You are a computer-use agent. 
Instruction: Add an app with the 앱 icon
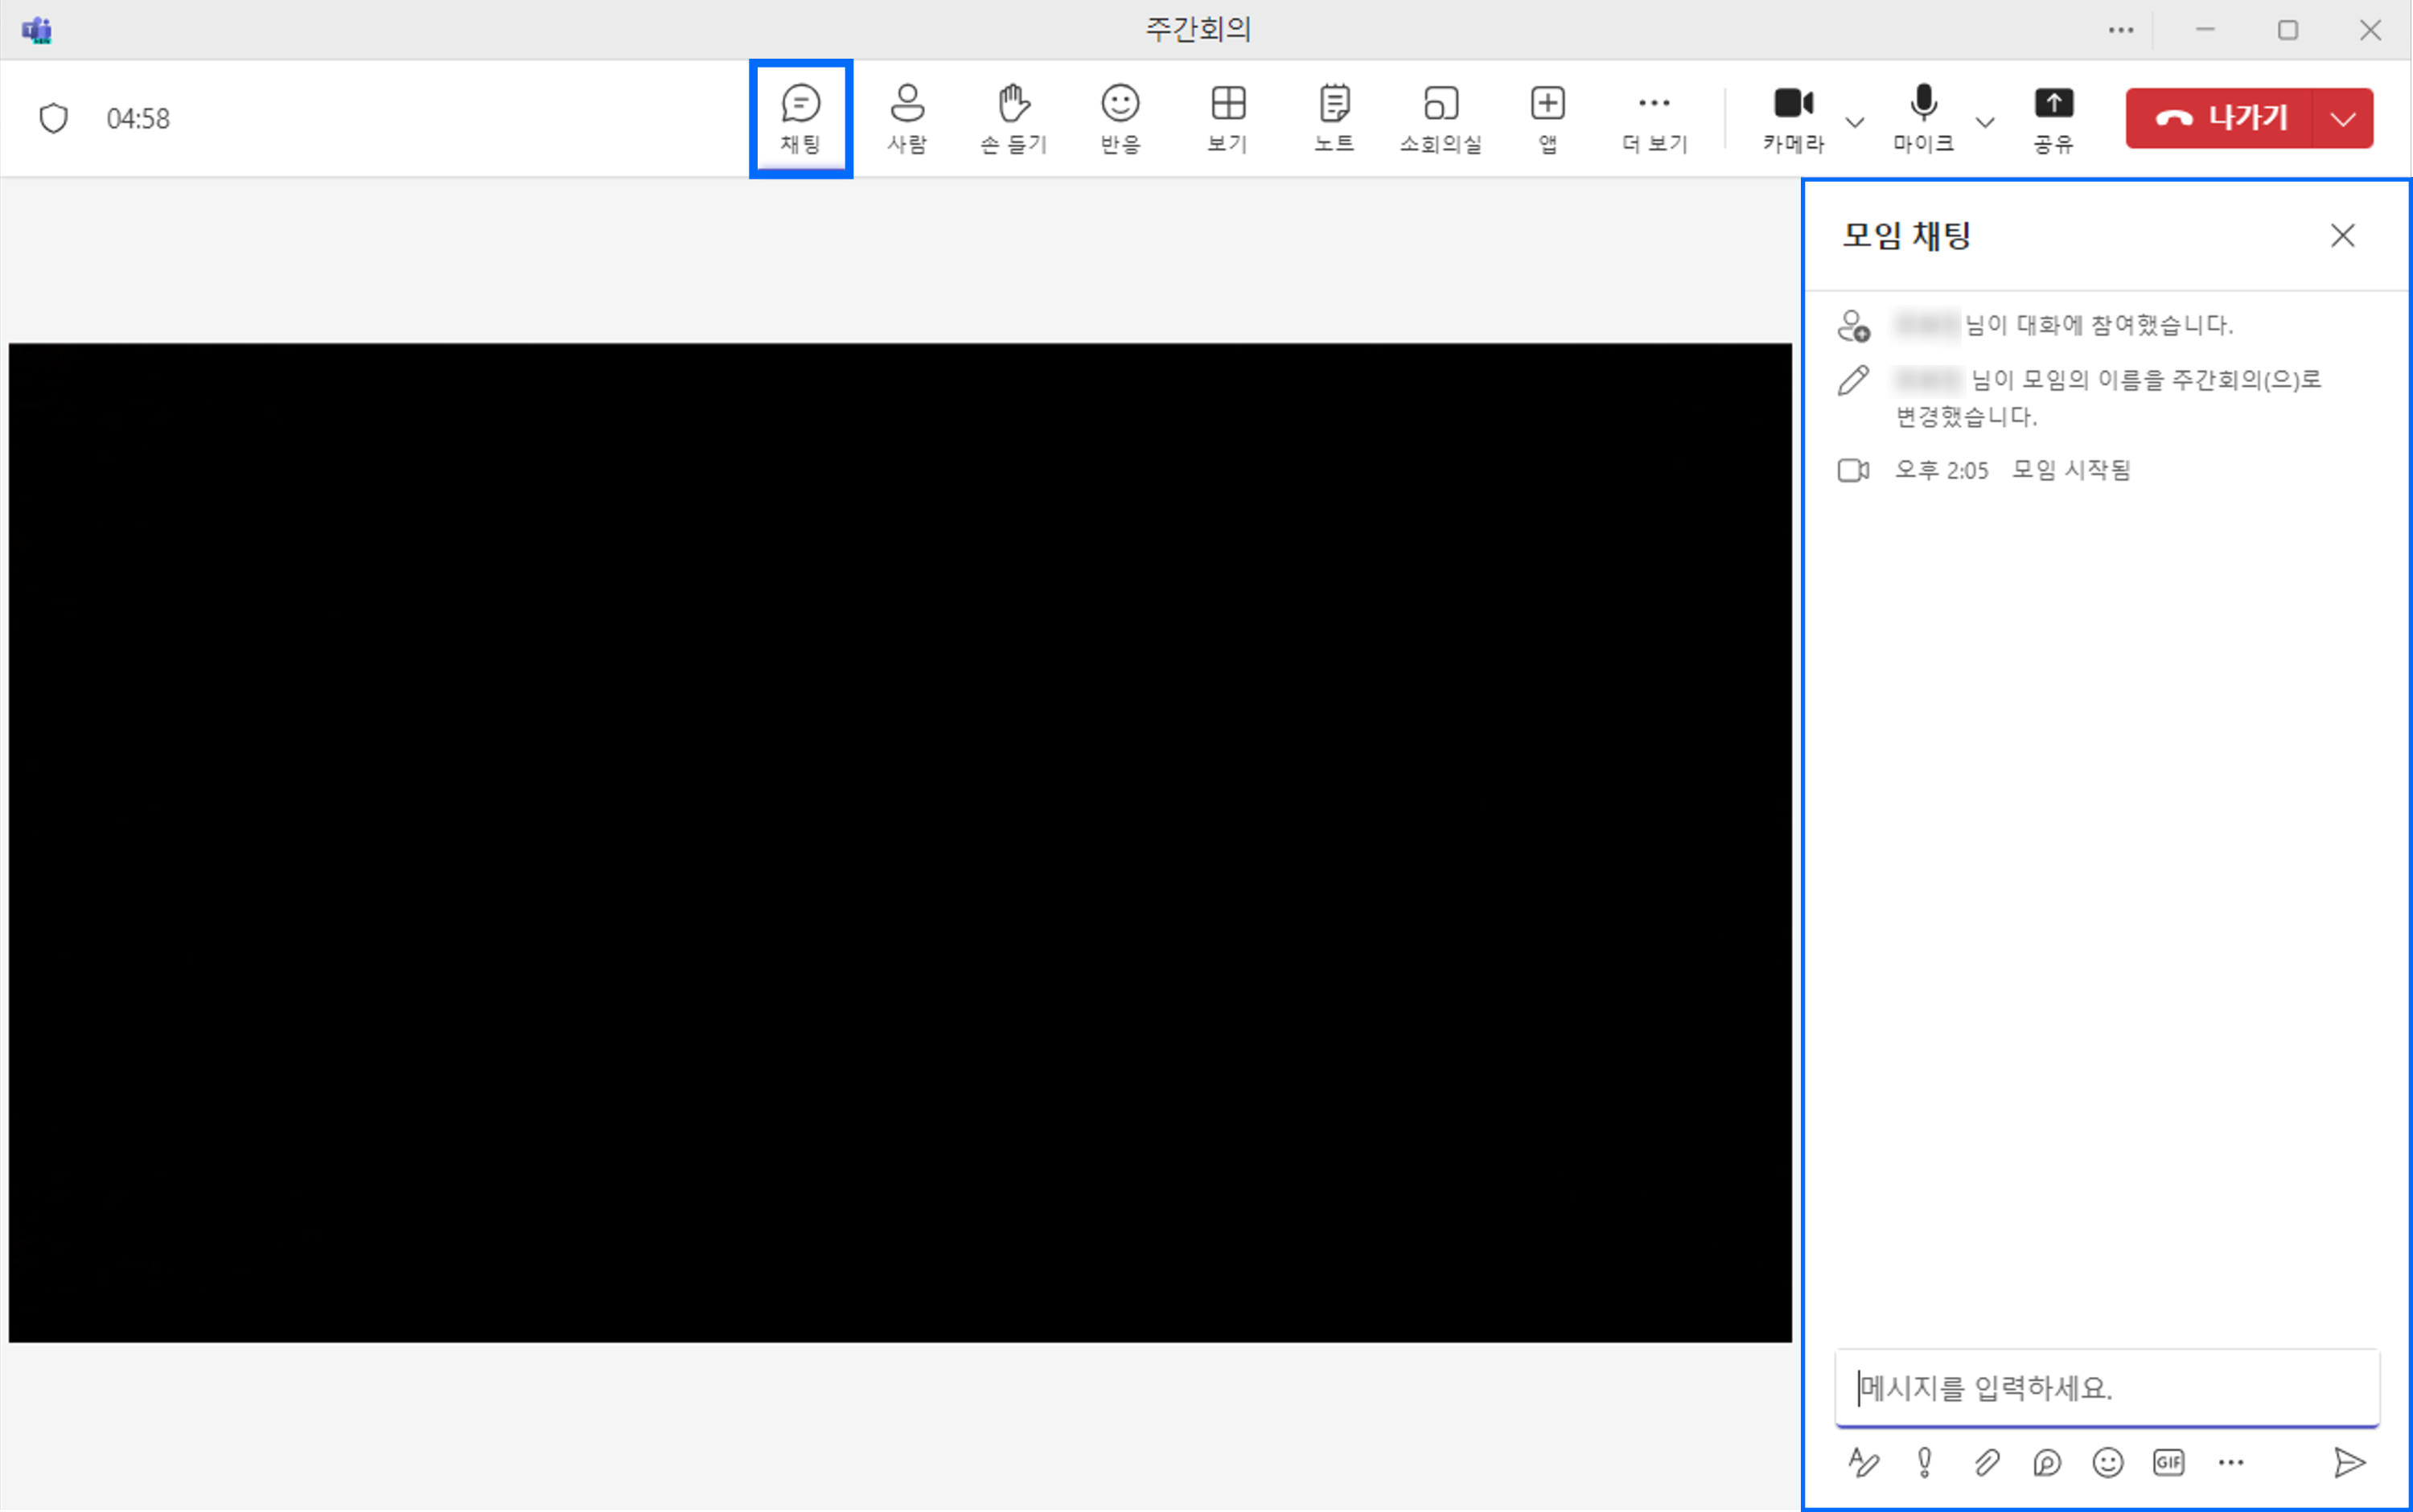point(1546,117)
